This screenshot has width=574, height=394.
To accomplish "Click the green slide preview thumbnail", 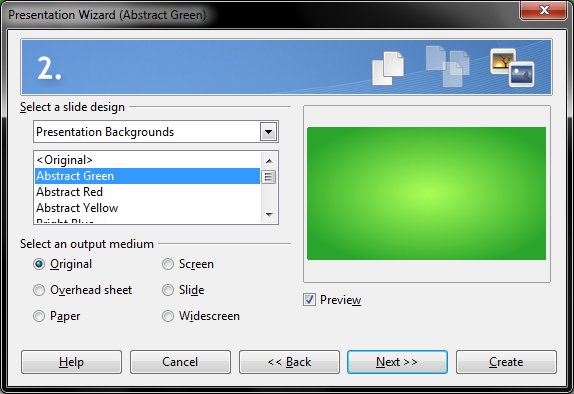I will [x=426, y=193].
